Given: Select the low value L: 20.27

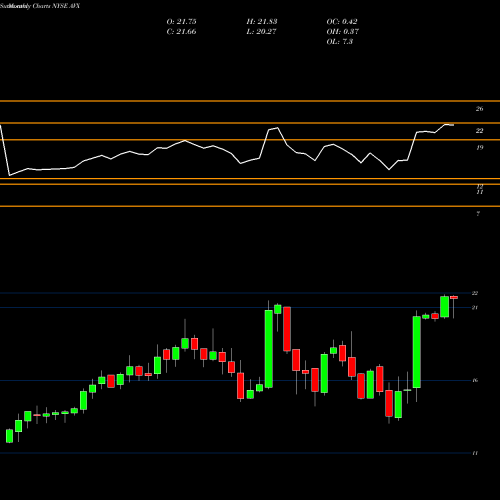Looking at the screenshot, I should click(262, 32).
